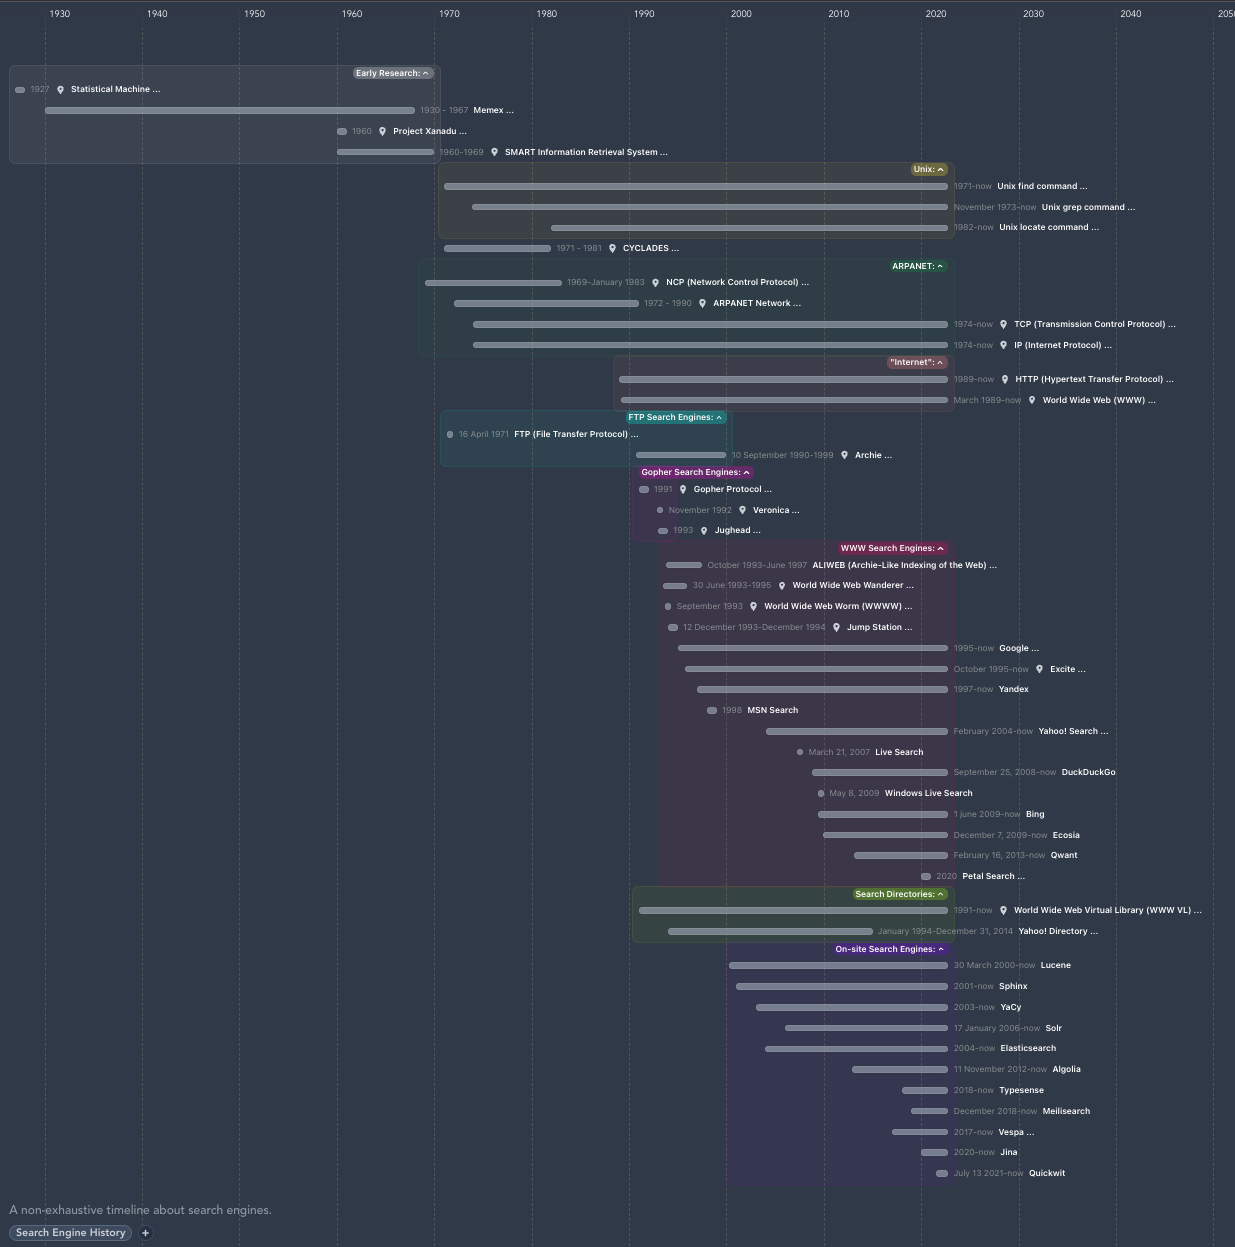Viewport: 1235px width, 1247px height.
Task: Click pin icon for TCP (Transmission Control Protocol)
Action: tap(1003, 325)
